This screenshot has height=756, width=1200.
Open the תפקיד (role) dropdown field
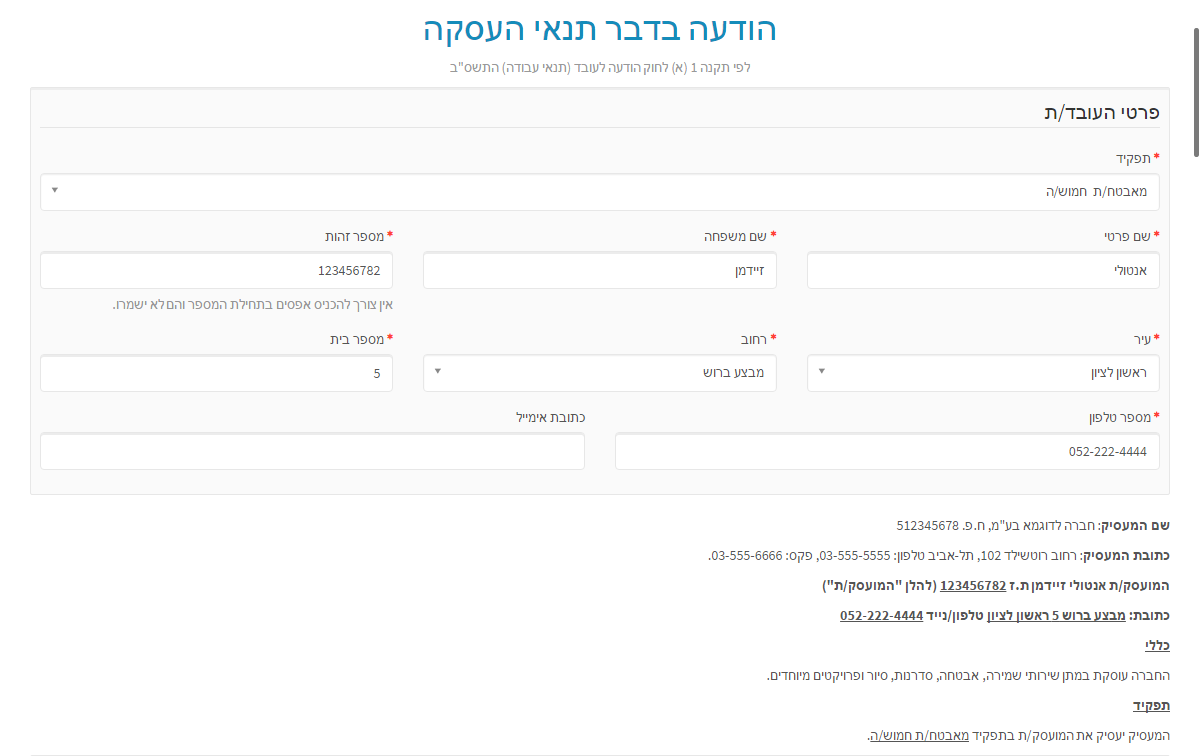click(x=600, y=191)
